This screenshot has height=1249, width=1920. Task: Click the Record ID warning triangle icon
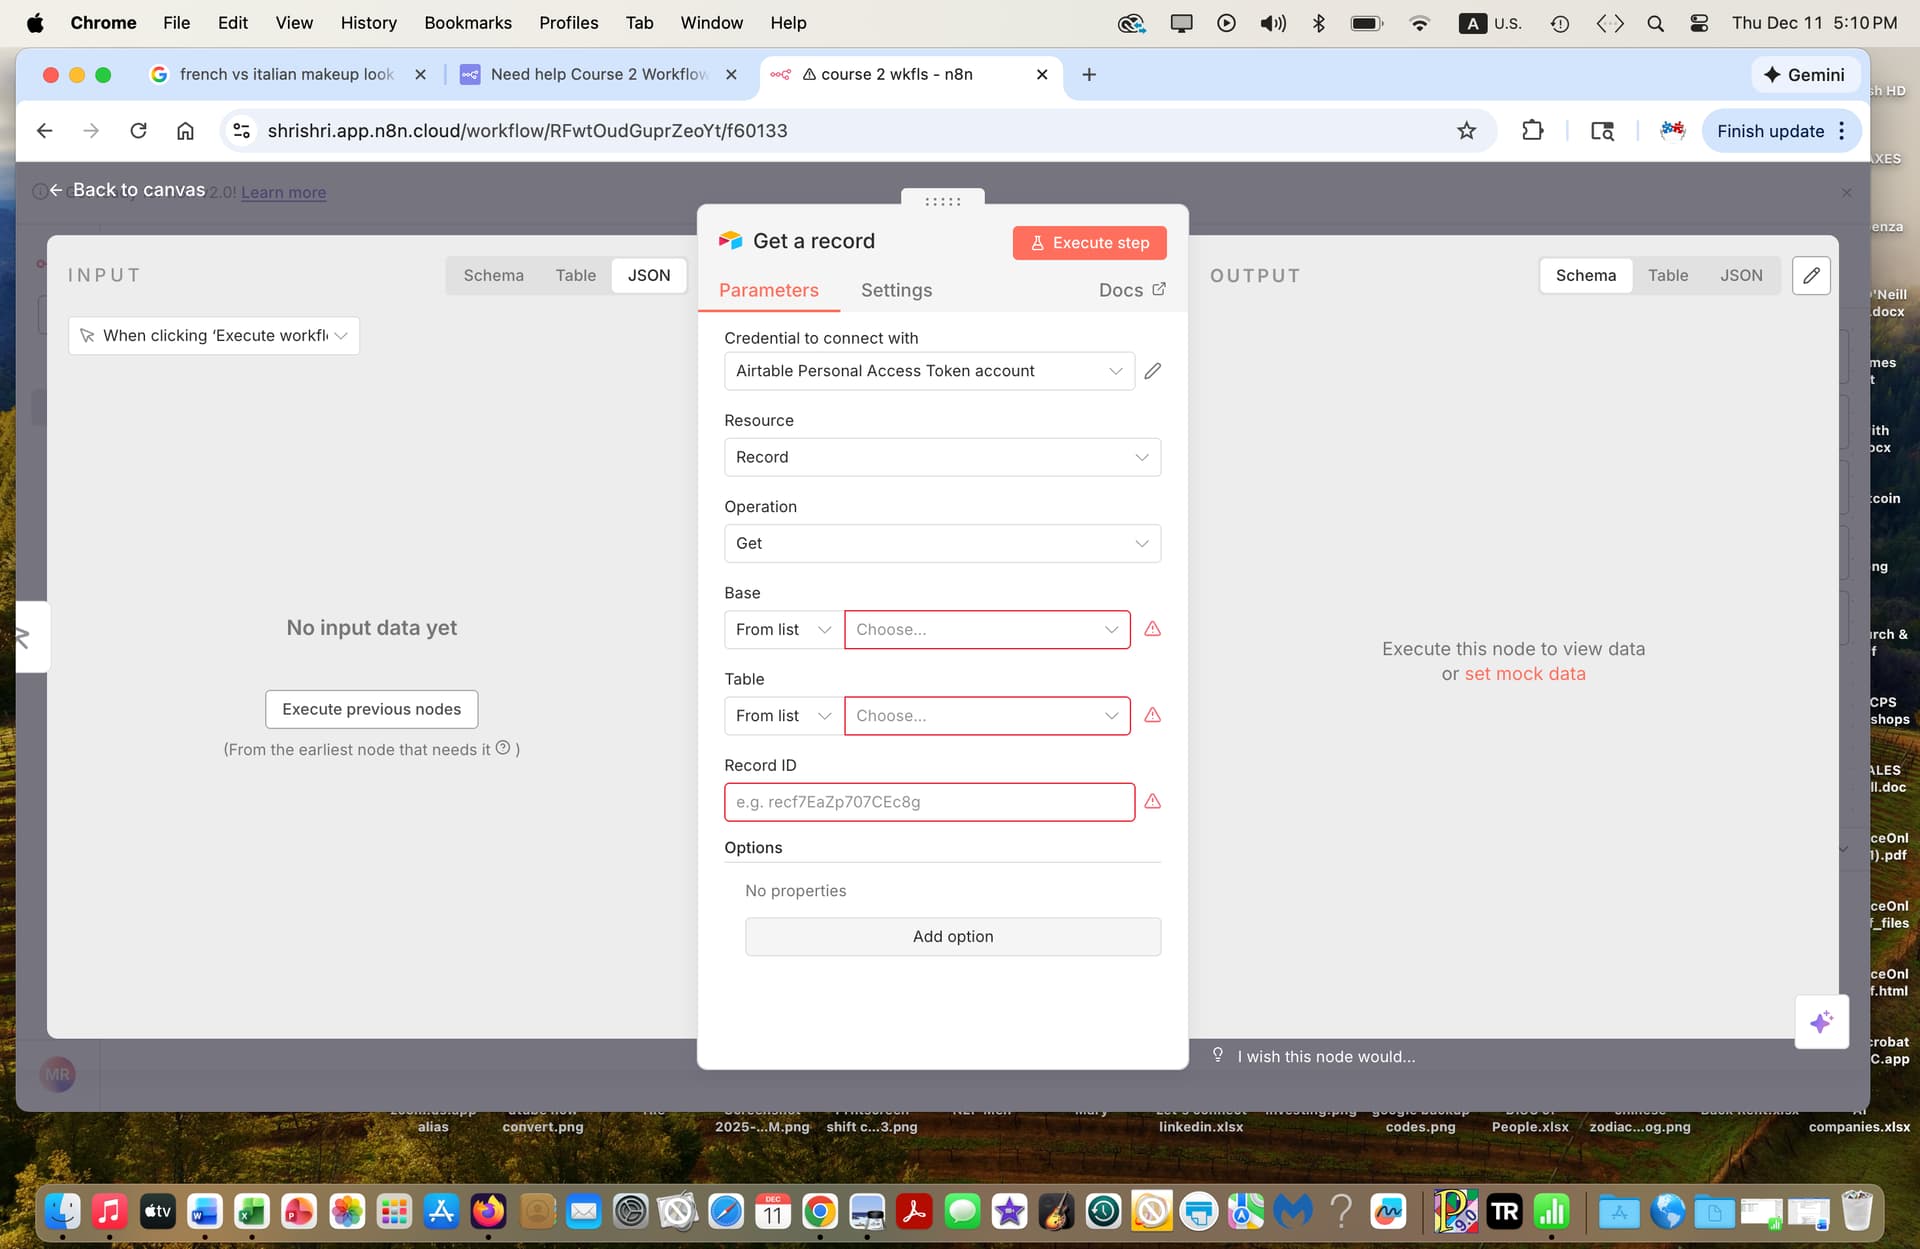[x=1152, y=801]
